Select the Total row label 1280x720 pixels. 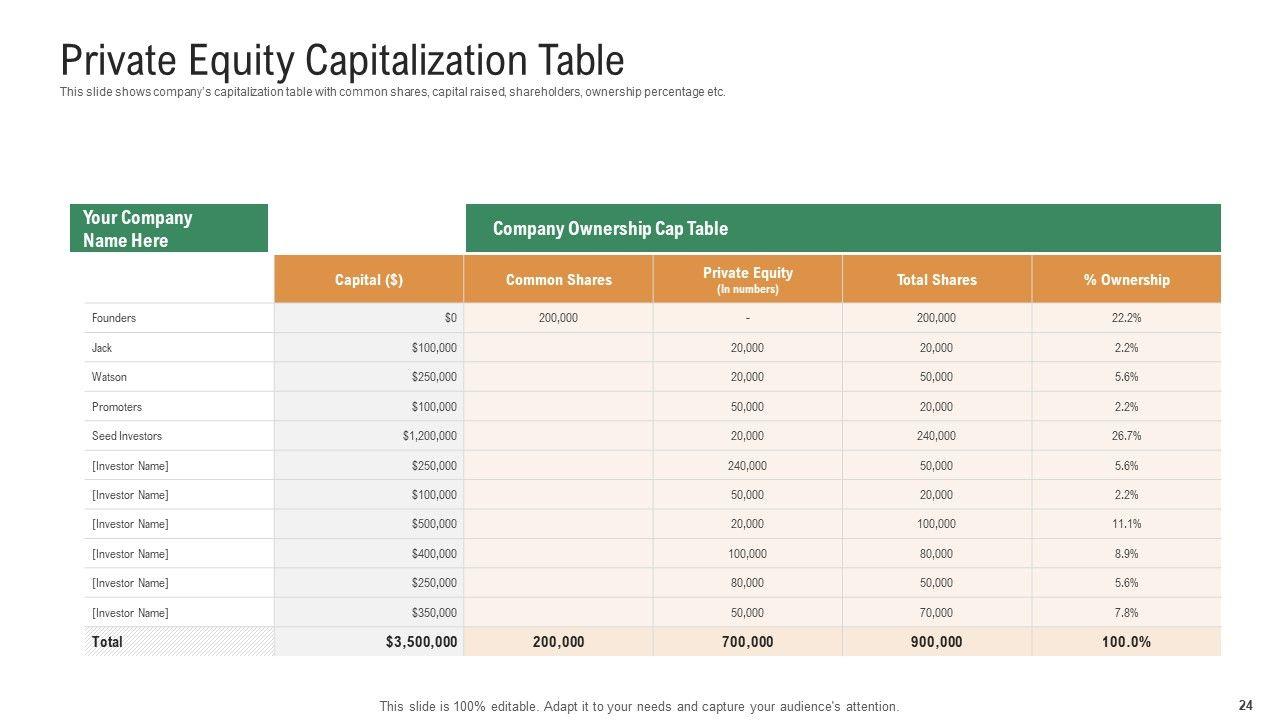[107, 642]
